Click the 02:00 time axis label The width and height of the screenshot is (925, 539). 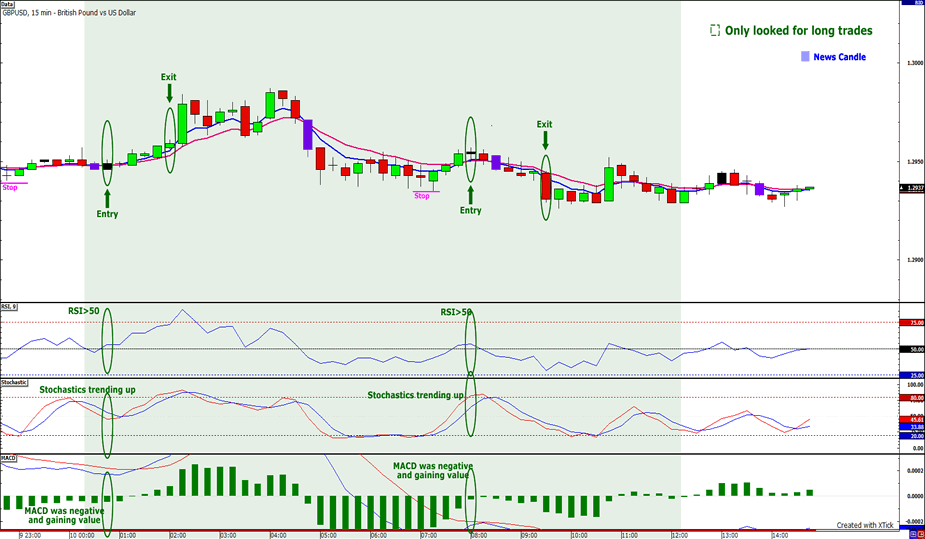(x=178, y=535)
